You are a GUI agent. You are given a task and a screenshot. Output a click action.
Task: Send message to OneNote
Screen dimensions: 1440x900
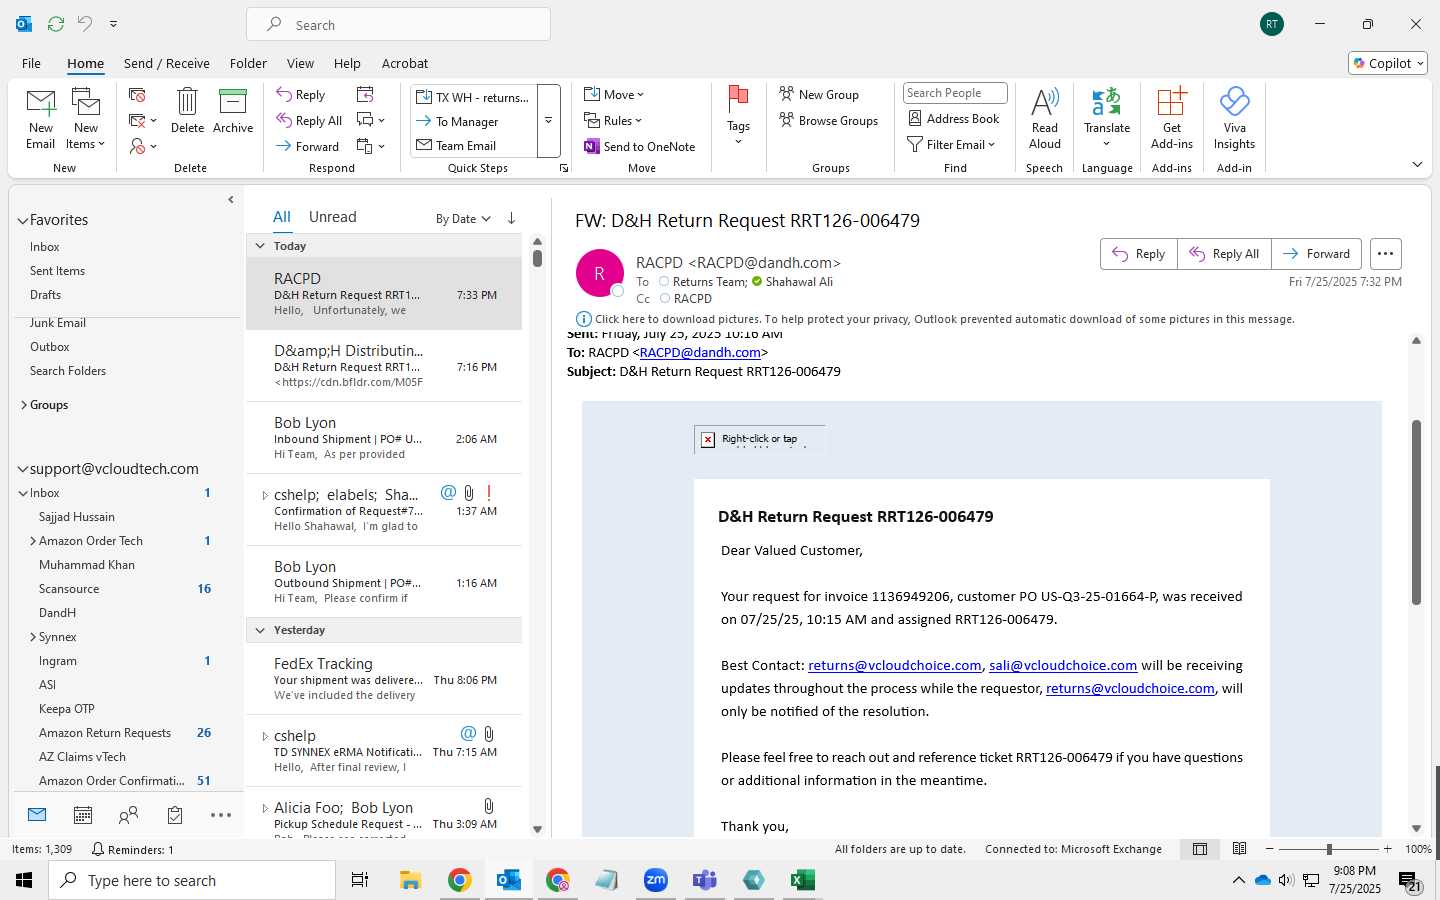[x=640, y=146]
